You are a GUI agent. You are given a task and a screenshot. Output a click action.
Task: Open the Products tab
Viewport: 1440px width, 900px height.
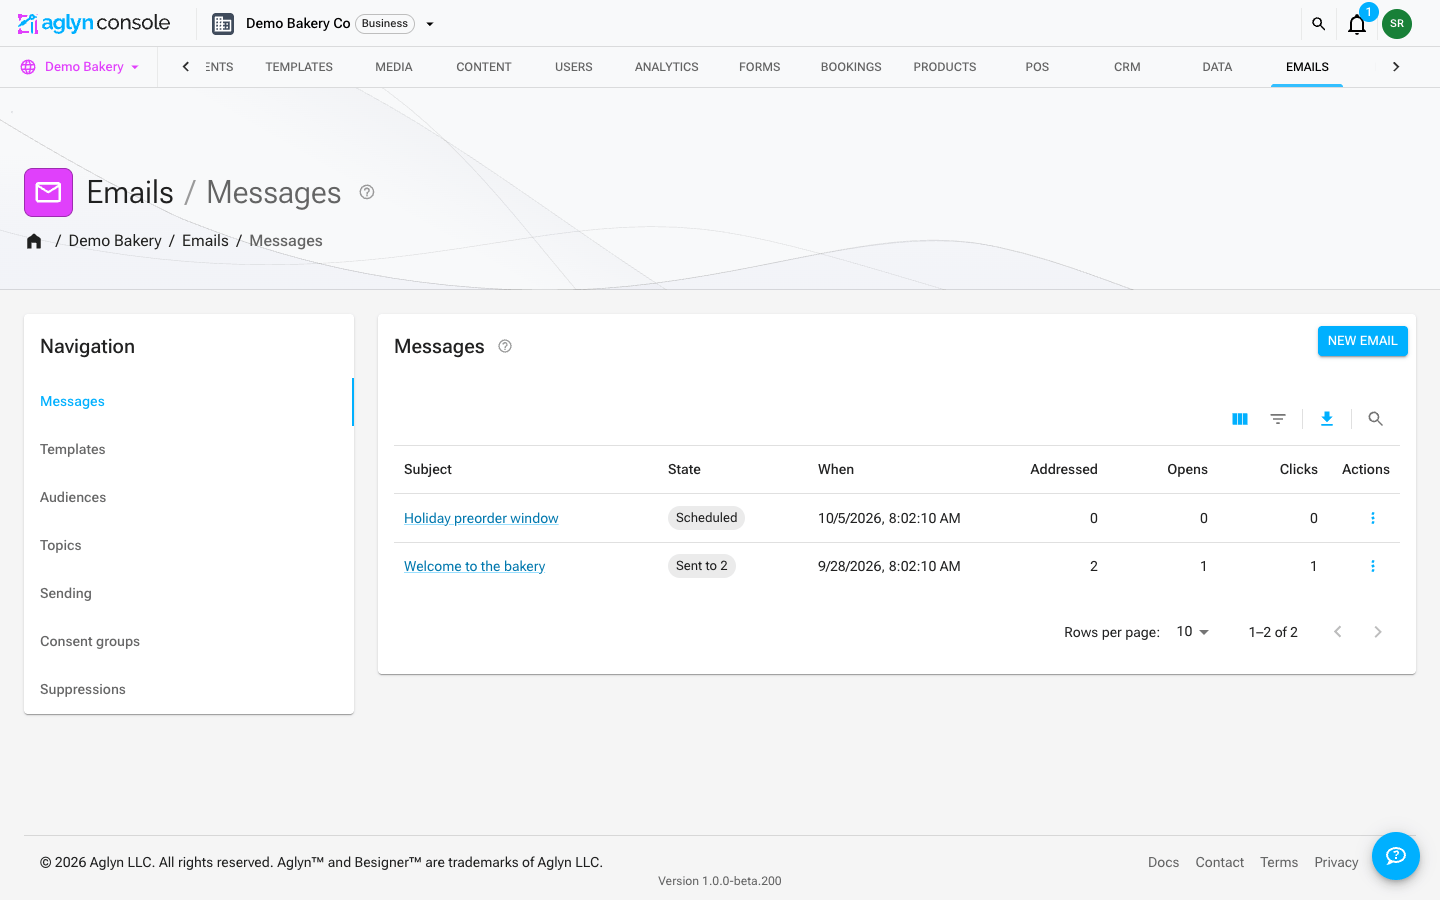click(x=945, y=67)
